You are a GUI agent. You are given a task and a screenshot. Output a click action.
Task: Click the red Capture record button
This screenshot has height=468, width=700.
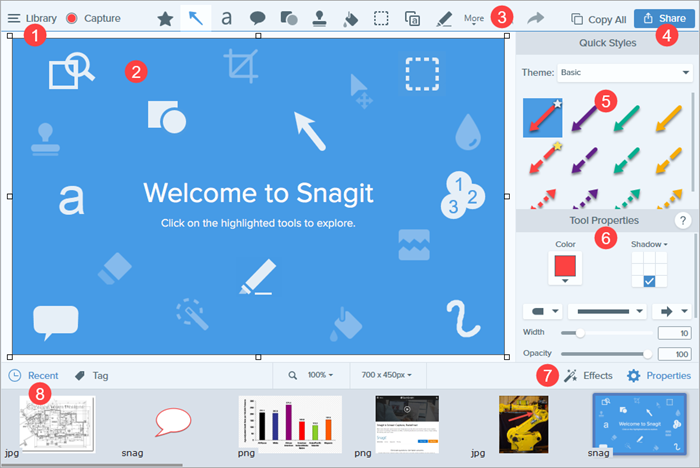[72, 18]
